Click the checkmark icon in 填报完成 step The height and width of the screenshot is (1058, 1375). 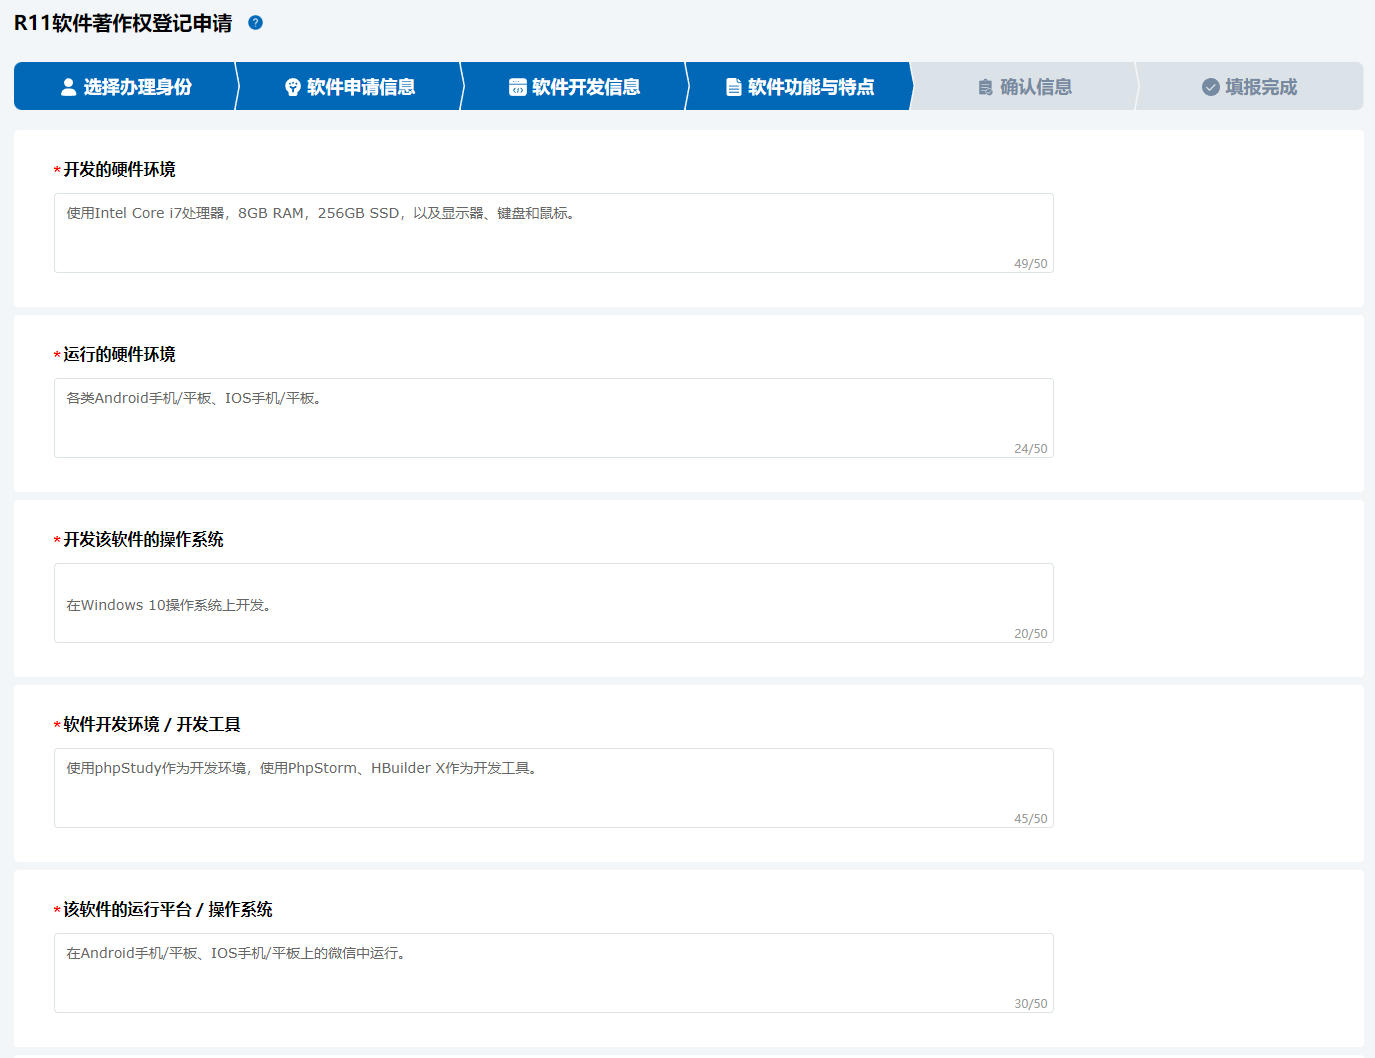tap(1210, 87)
